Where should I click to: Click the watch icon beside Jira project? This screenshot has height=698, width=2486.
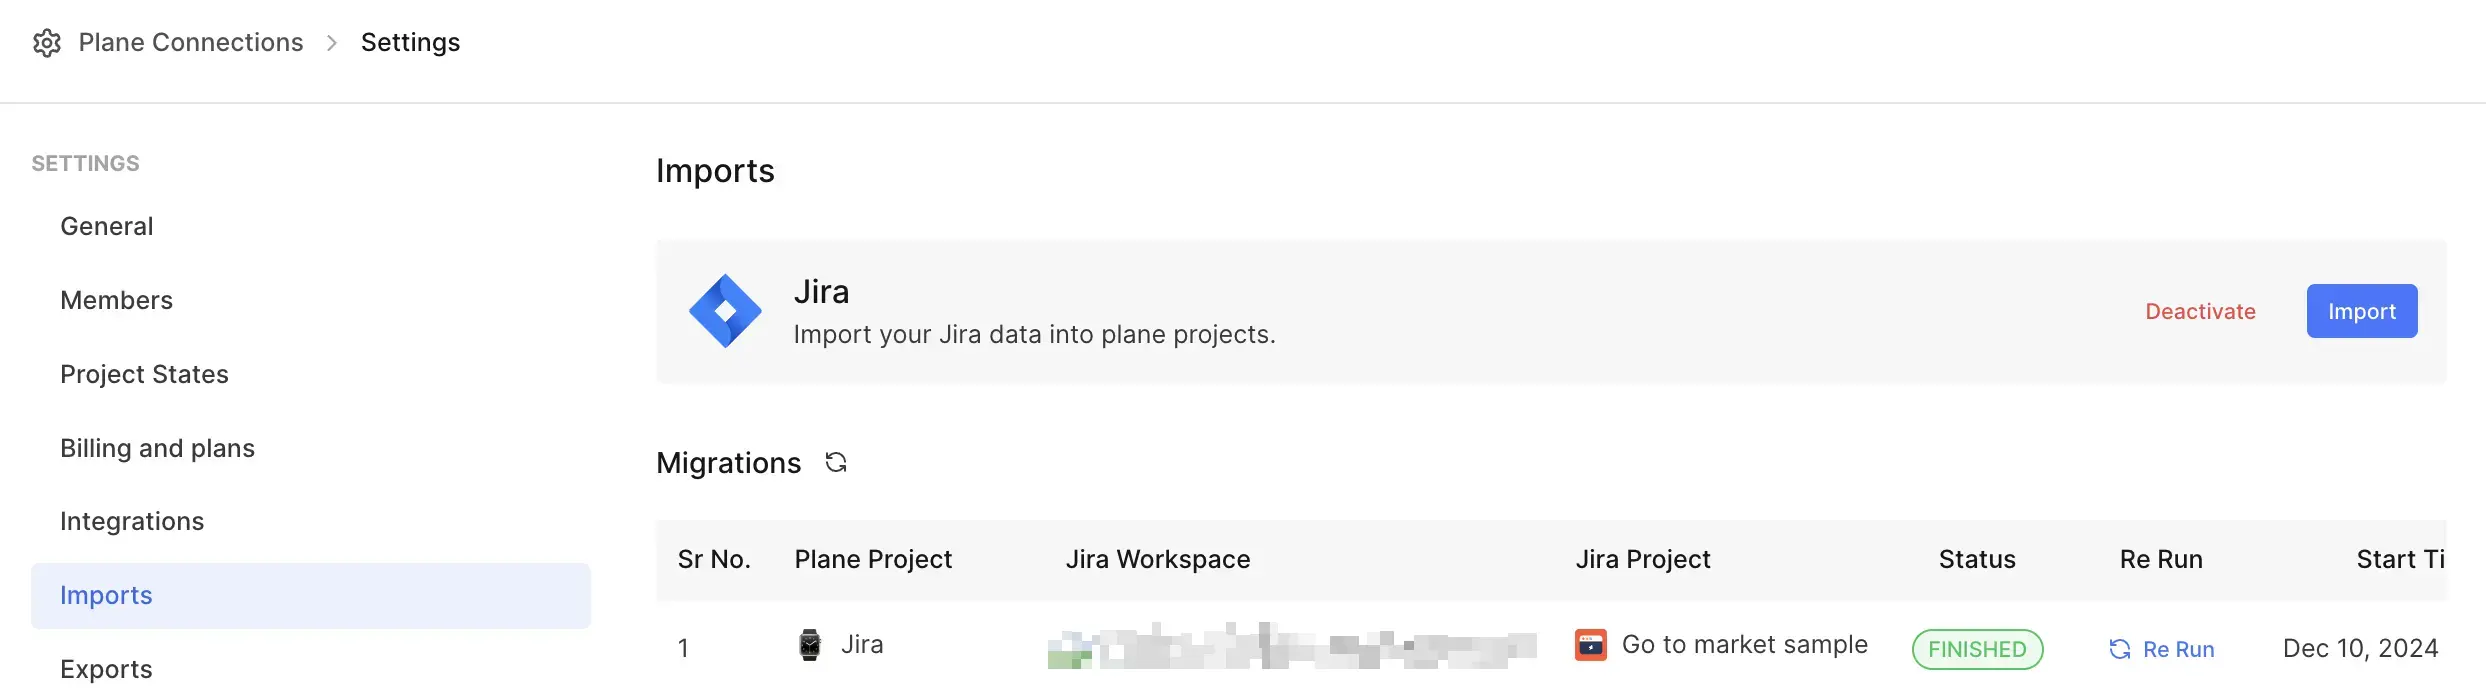(x=810, y=645)
